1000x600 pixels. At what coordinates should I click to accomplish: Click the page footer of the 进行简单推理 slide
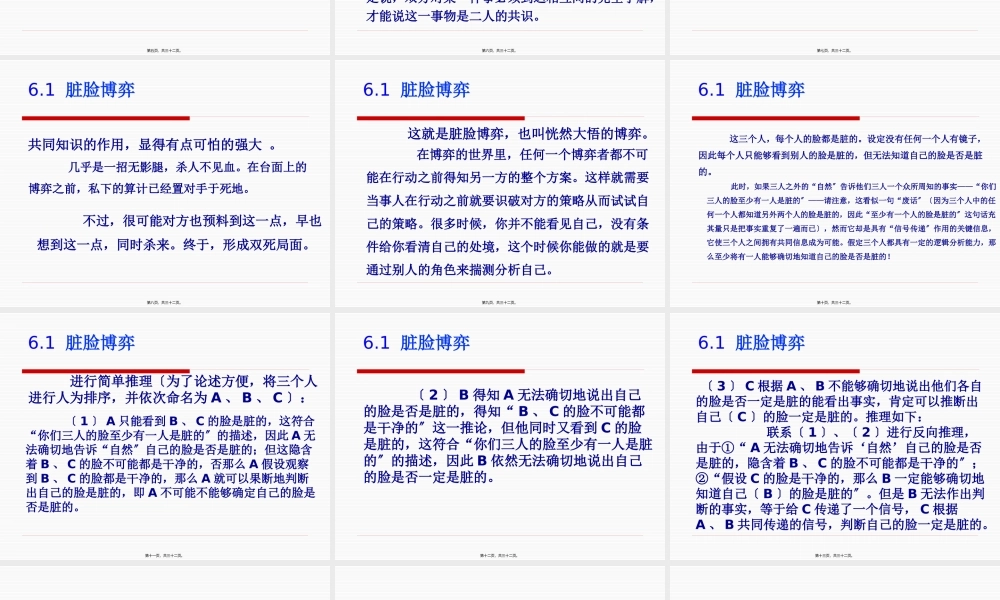(x=164, y=554)
